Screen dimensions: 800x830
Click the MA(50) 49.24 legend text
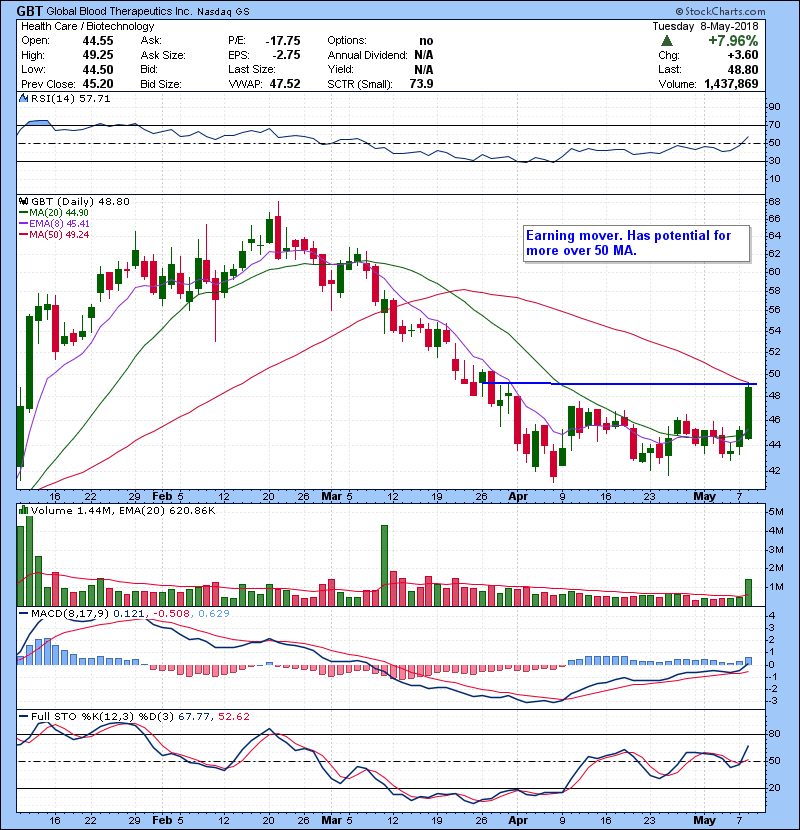(59, 235)
